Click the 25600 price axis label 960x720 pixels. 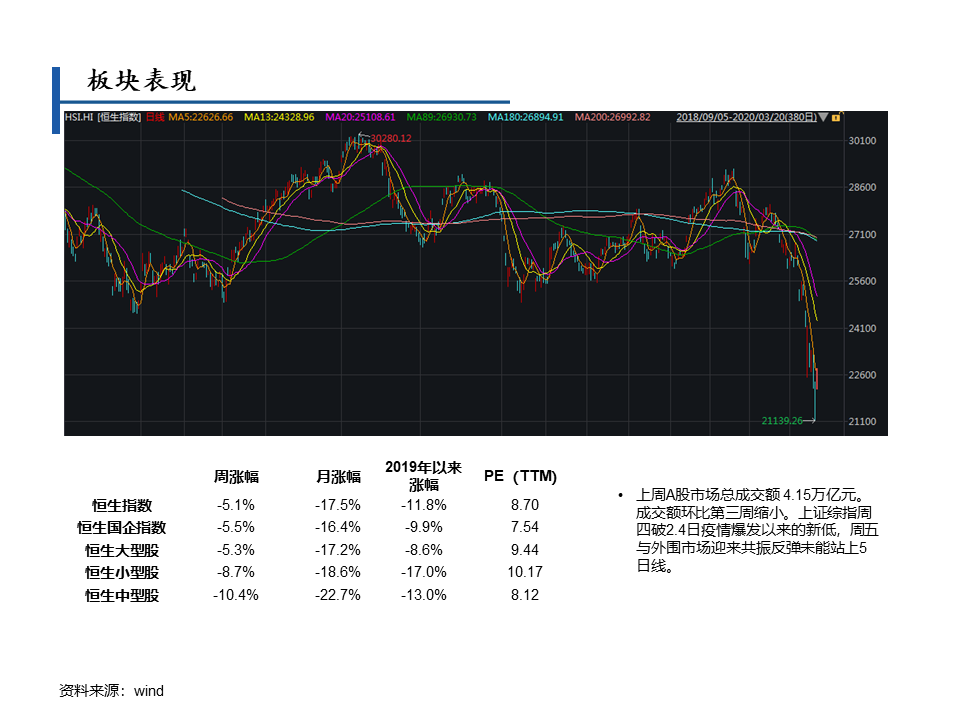(862, 282)
